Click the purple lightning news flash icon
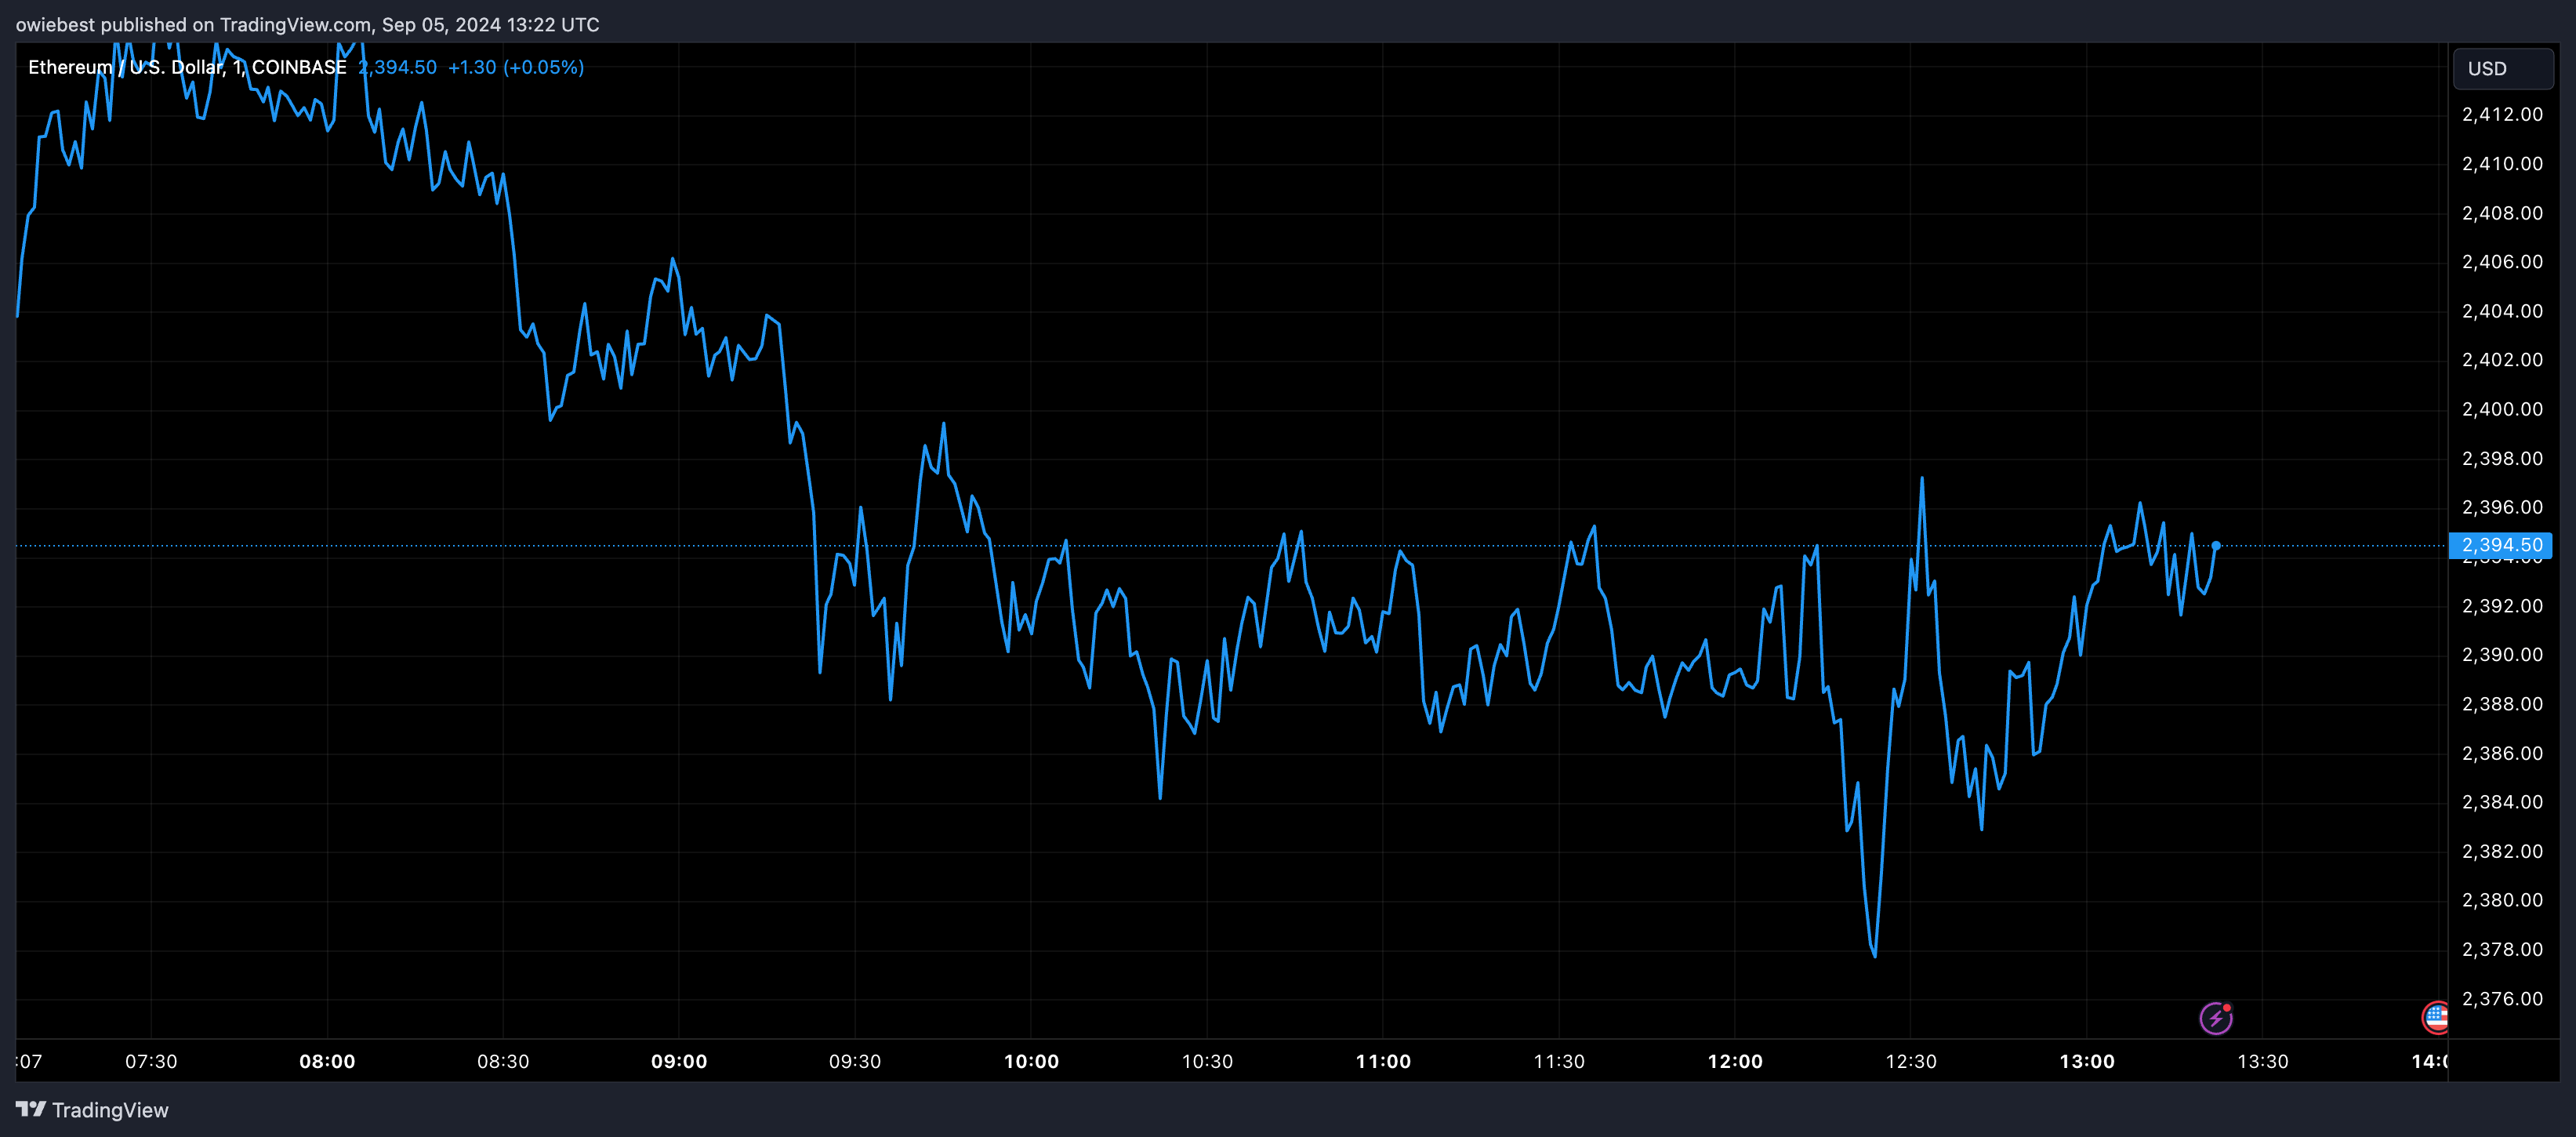The height and width of the screenshot is (1137, 2576). coord(2216,1018)
